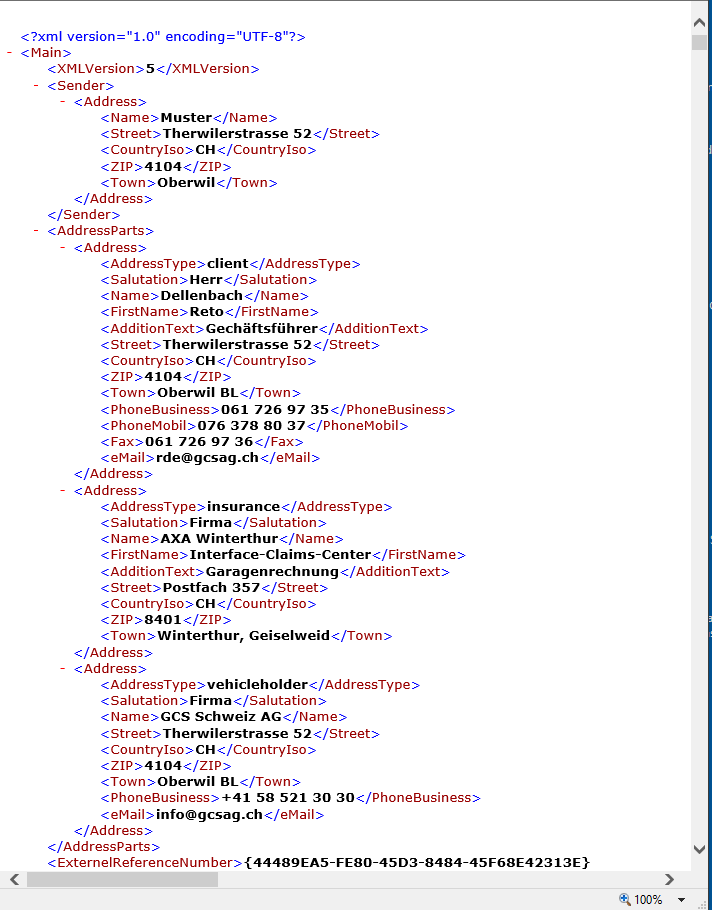Image resolution: width=712 pixels, height=910 pixels.
Task: Click the horizontal scrollbar left arrow
Action: pyautogui.click(x=15, y=879)
